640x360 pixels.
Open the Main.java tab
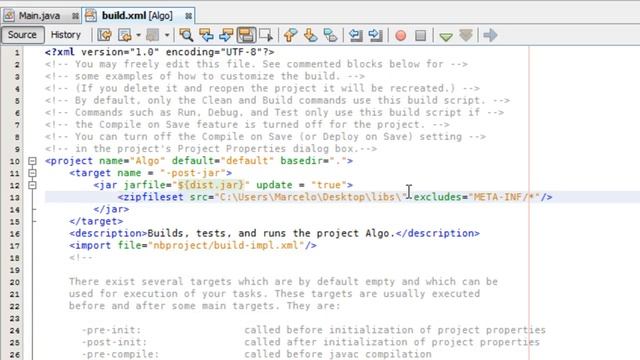click(x=40, y=16)
